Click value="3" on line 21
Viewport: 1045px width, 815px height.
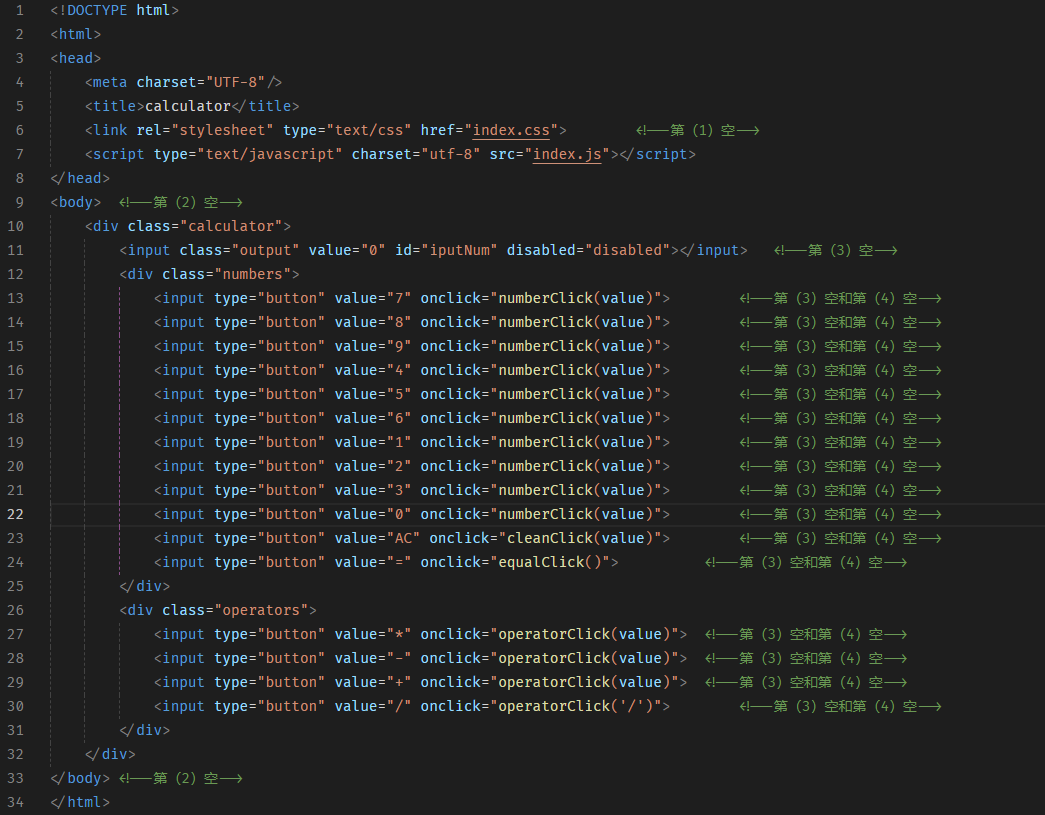pyautogui.click(x=373, y=490)
